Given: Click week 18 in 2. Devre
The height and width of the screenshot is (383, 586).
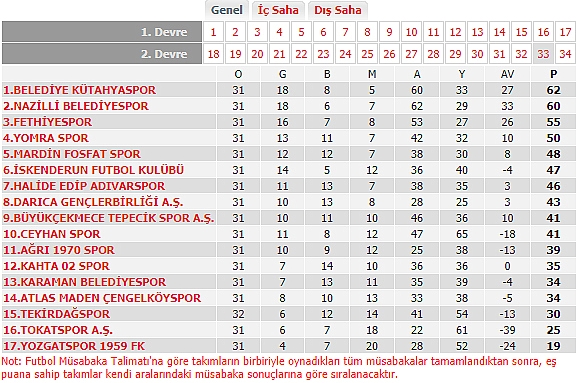Looking at the screenshot, I should pyautogui.click(x=213, y=54).
